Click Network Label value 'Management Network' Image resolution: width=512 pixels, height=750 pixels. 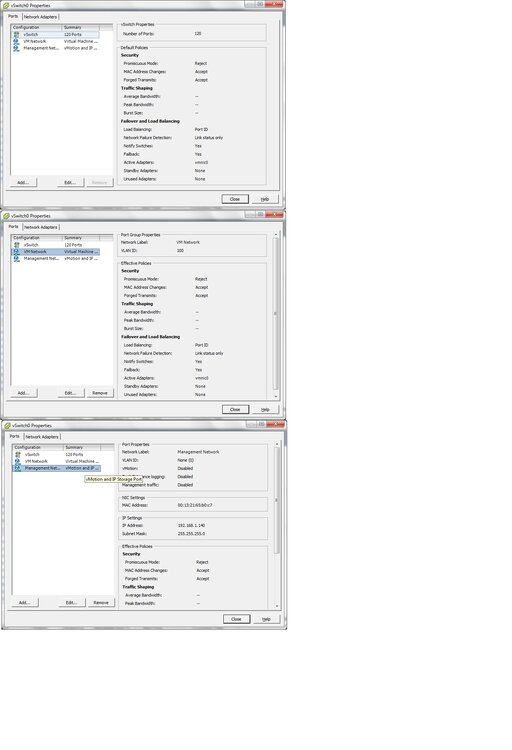click(x=198, y=452)
